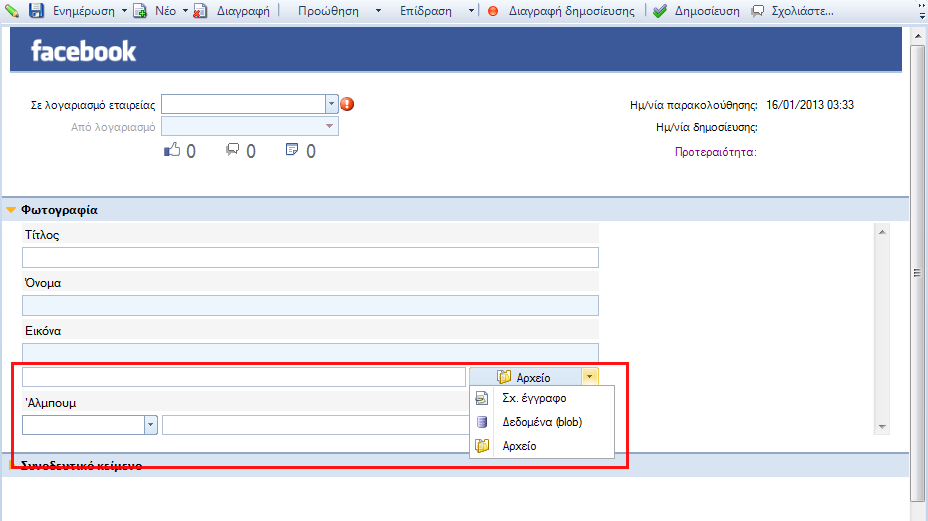Collapse the Φωτογραφία section

pyautogui.click(x=11, y=210)
